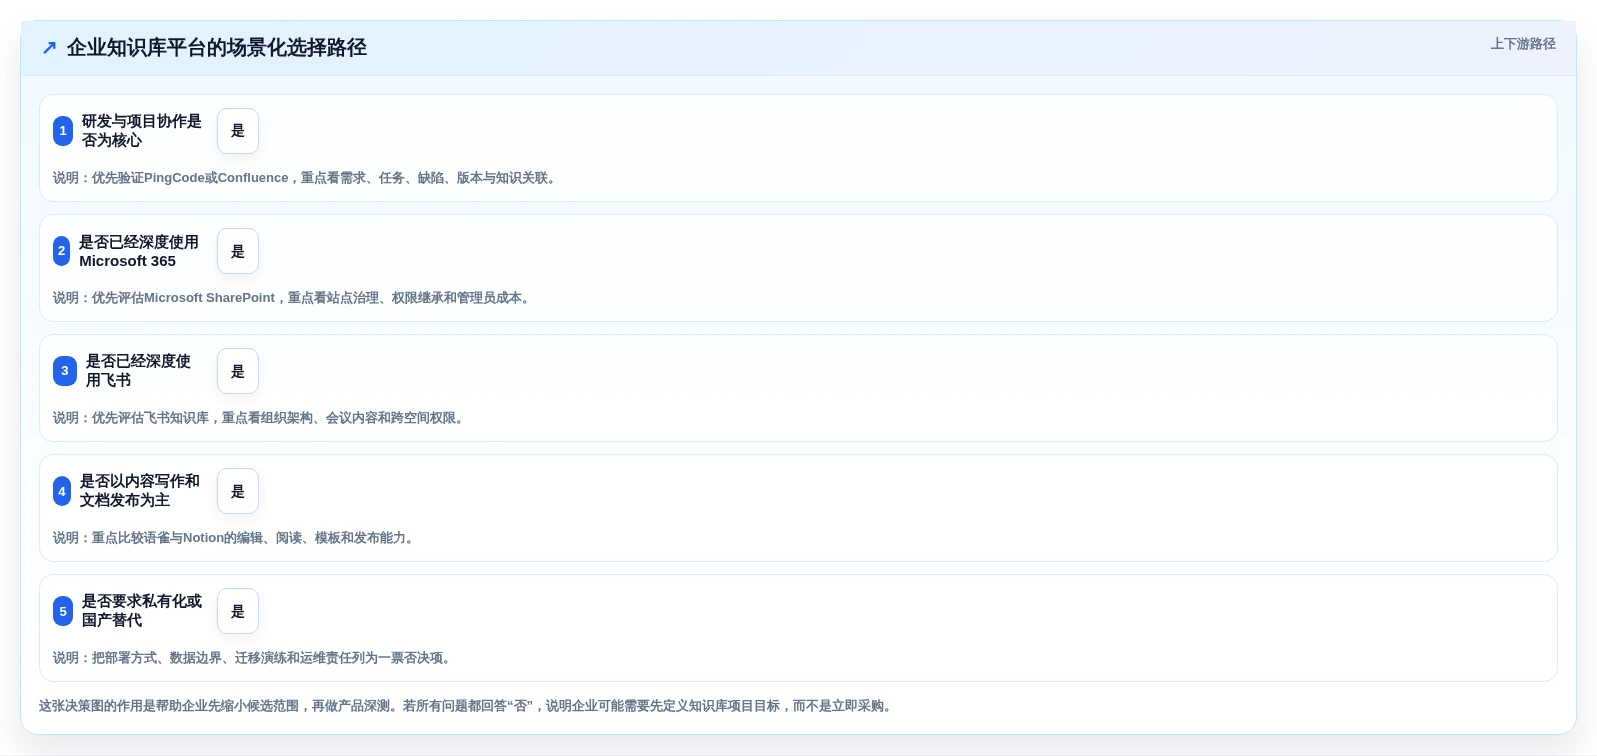Click step number 1 badge
Image resolution: width=1597 pixels, height=756 pixels.
click(63, 131)
